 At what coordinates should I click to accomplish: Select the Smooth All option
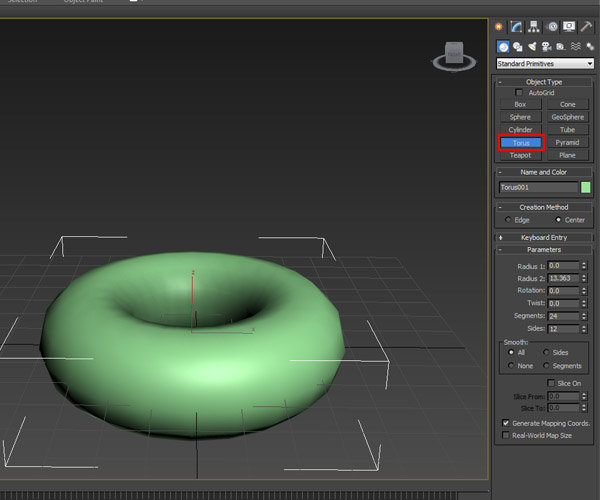pos(511,352)
